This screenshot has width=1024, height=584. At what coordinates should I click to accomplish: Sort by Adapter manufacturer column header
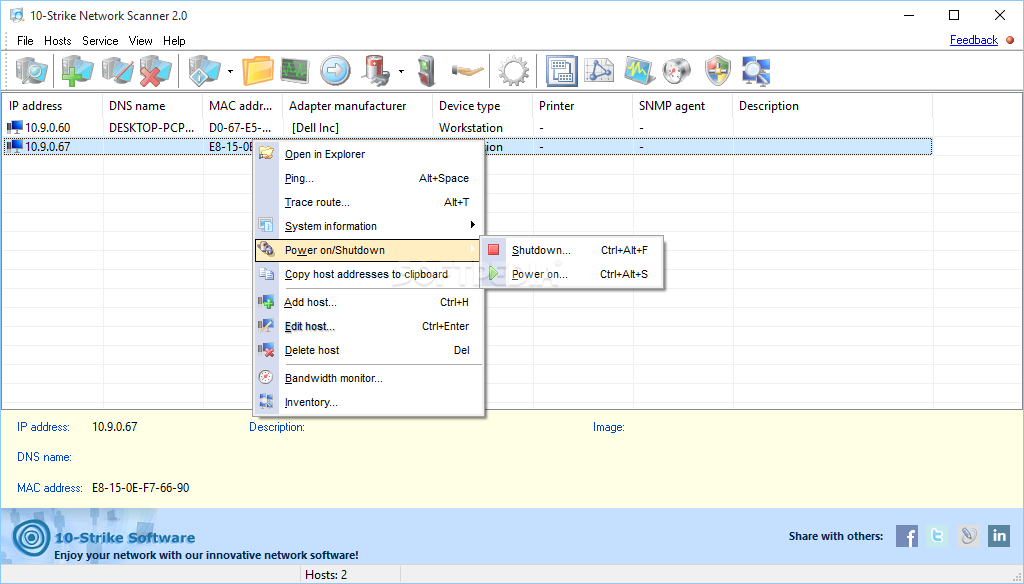(x=358, y=106)
